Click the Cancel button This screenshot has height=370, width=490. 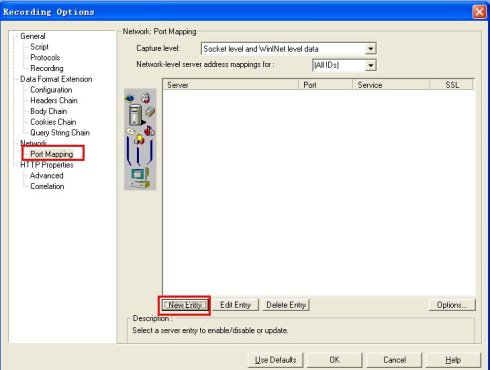tap(394, 360)
